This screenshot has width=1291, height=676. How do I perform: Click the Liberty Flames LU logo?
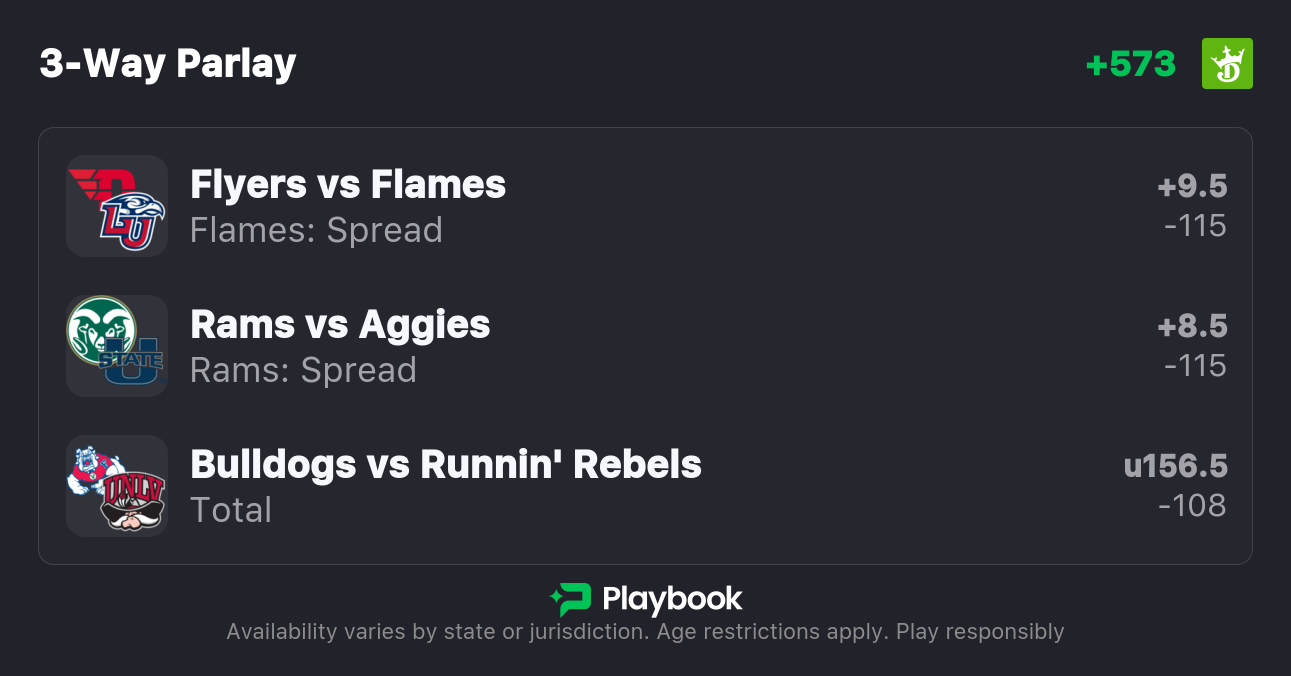click(132, 223)
